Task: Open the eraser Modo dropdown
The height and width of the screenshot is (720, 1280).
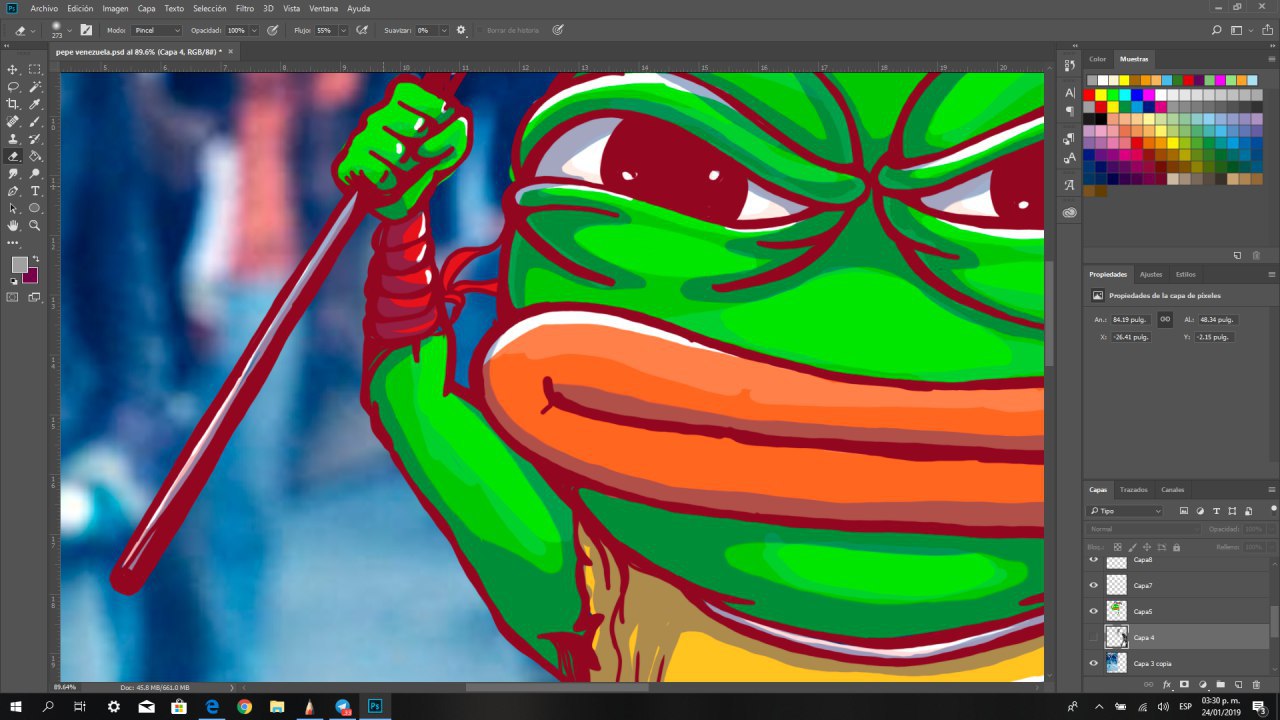Action: [157, 30]
